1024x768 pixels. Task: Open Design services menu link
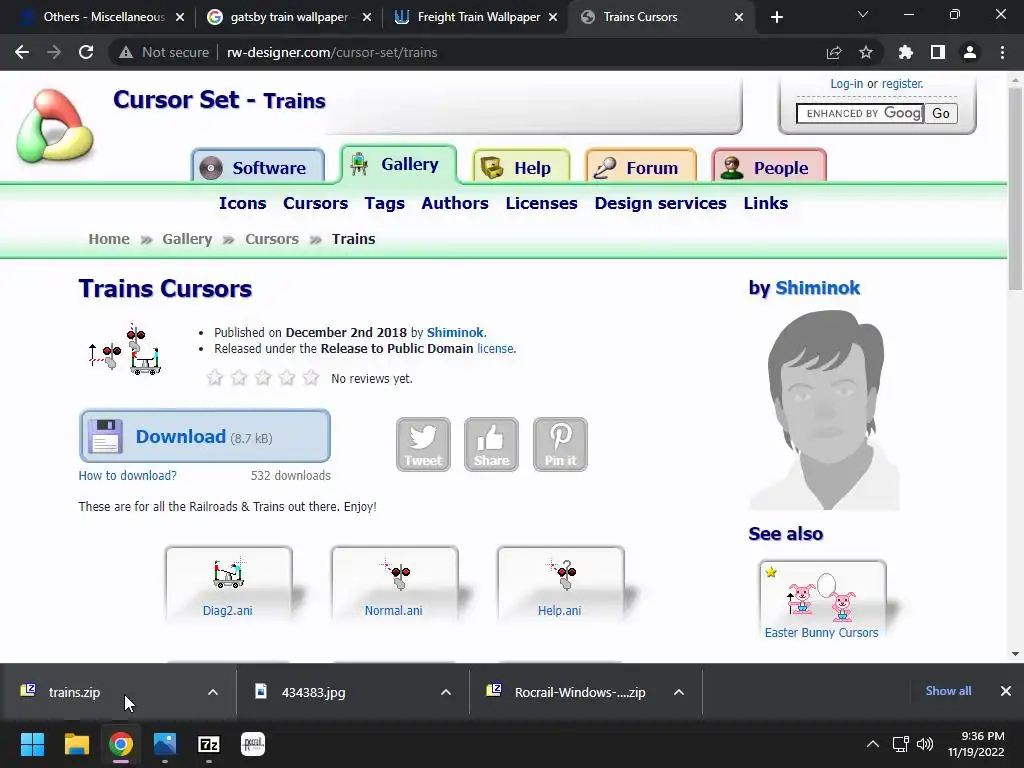660,203
